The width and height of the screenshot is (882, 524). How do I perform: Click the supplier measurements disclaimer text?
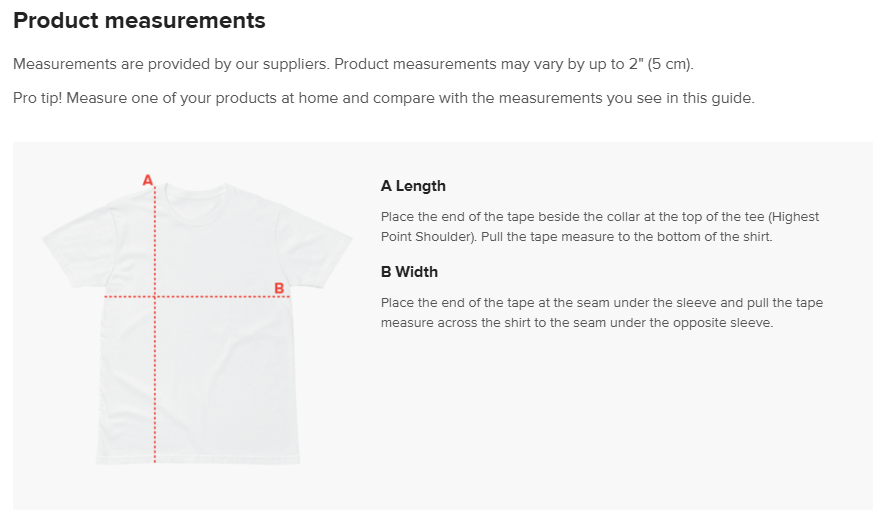tap(353, 64)
